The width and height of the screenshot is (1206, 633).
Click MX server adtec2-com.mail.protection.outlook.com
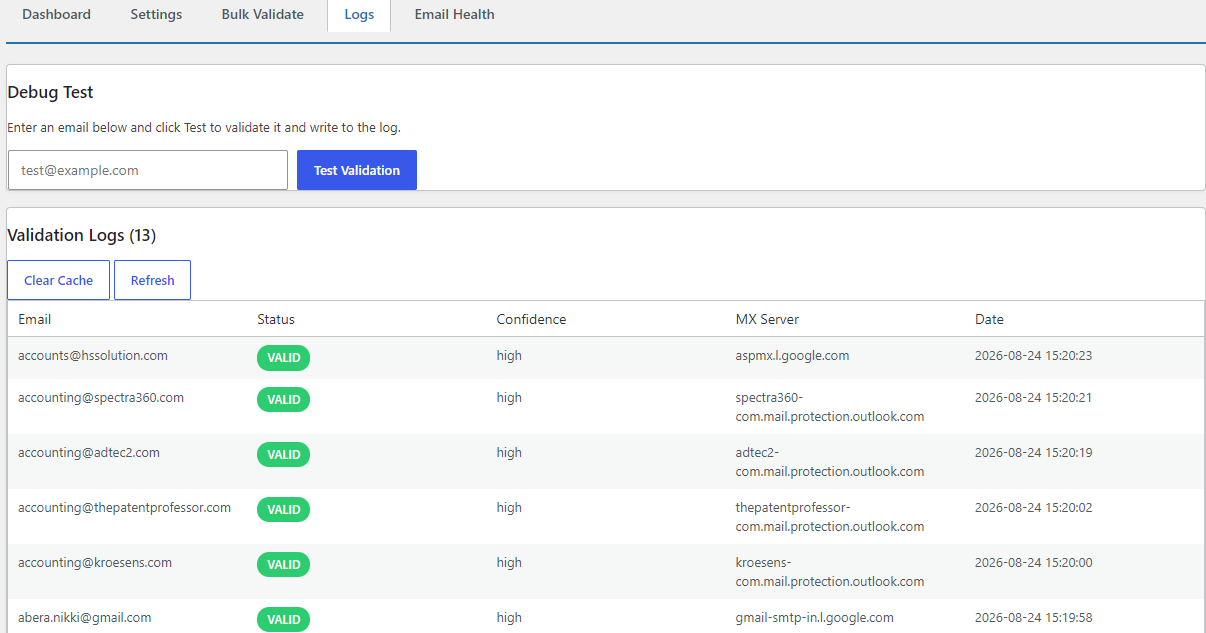pyautogui.click(x=830, y=462)
